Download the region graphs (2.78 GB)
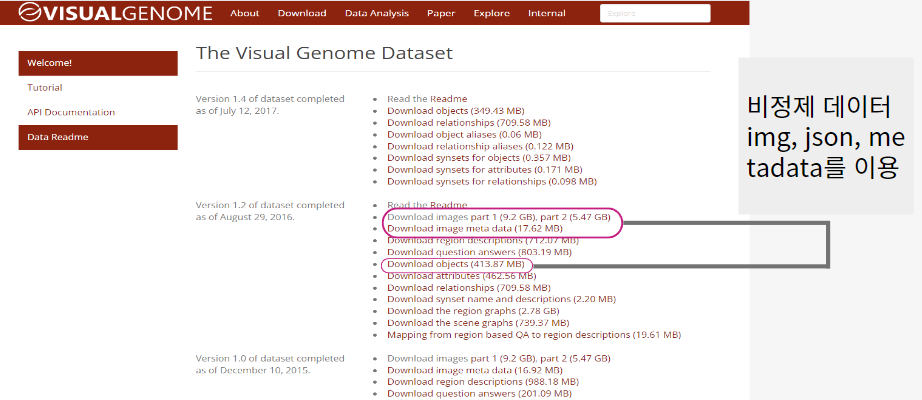This screenshot has height=400, width=922. point(473,311)
